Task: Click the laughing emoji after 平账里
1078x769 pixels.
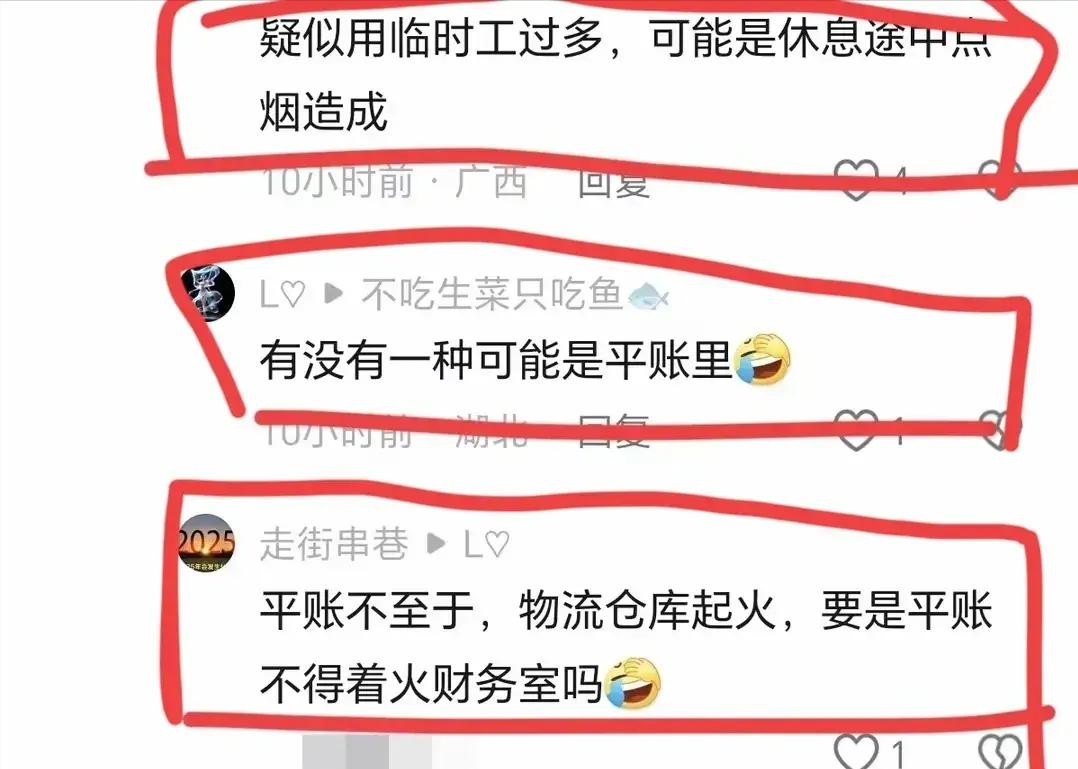Action: point(762,359)
